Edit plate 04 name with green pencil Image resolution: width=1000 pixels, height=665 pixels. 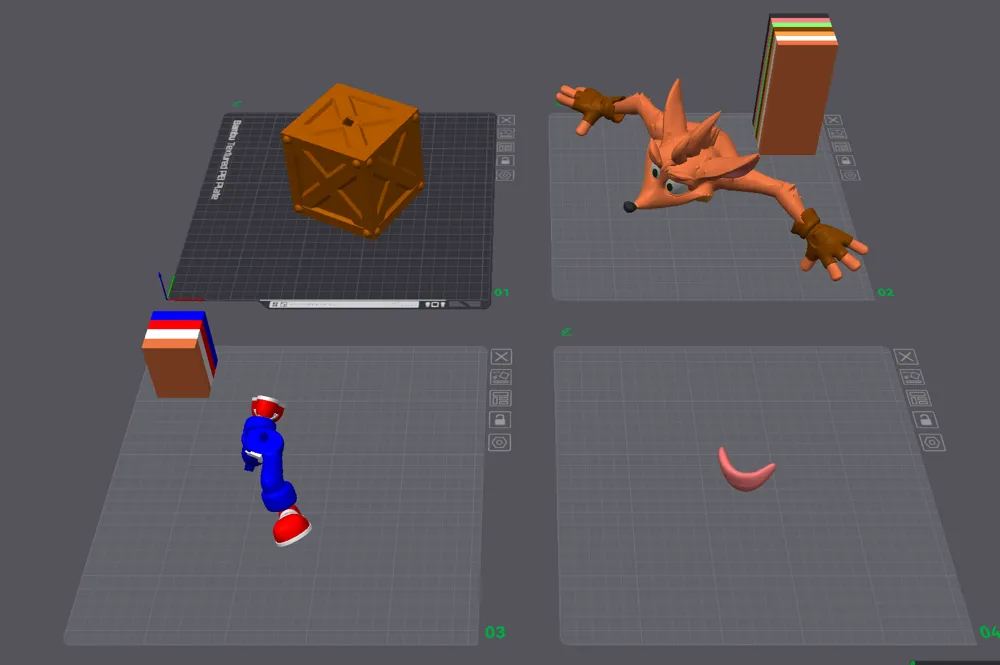[566, 332]
